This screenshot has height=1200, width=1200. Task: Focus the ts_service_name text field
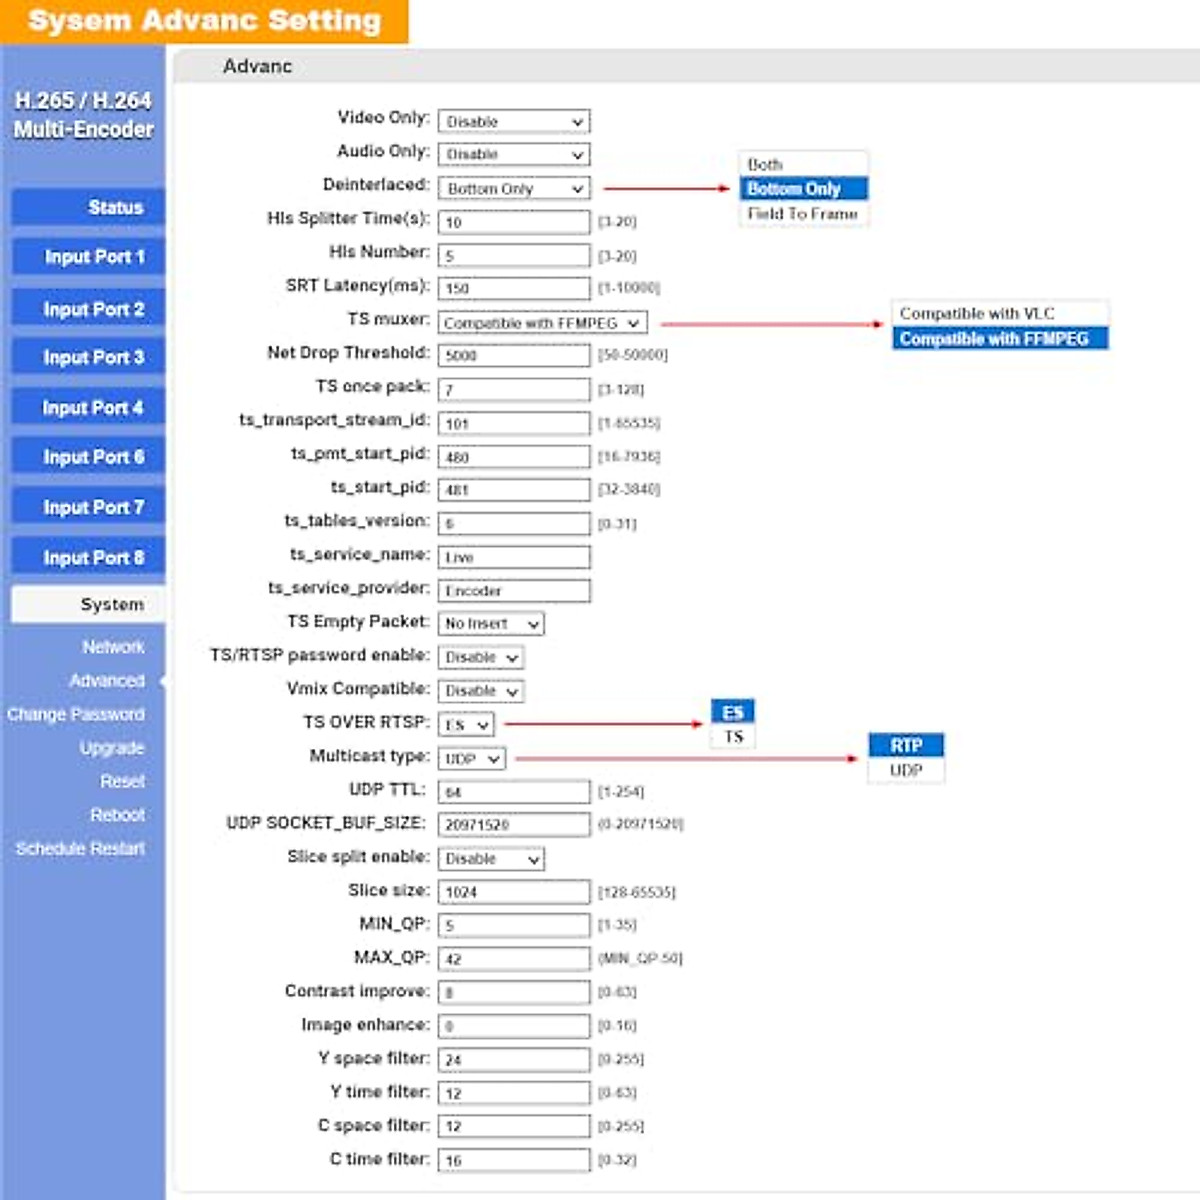pos(514,557)
